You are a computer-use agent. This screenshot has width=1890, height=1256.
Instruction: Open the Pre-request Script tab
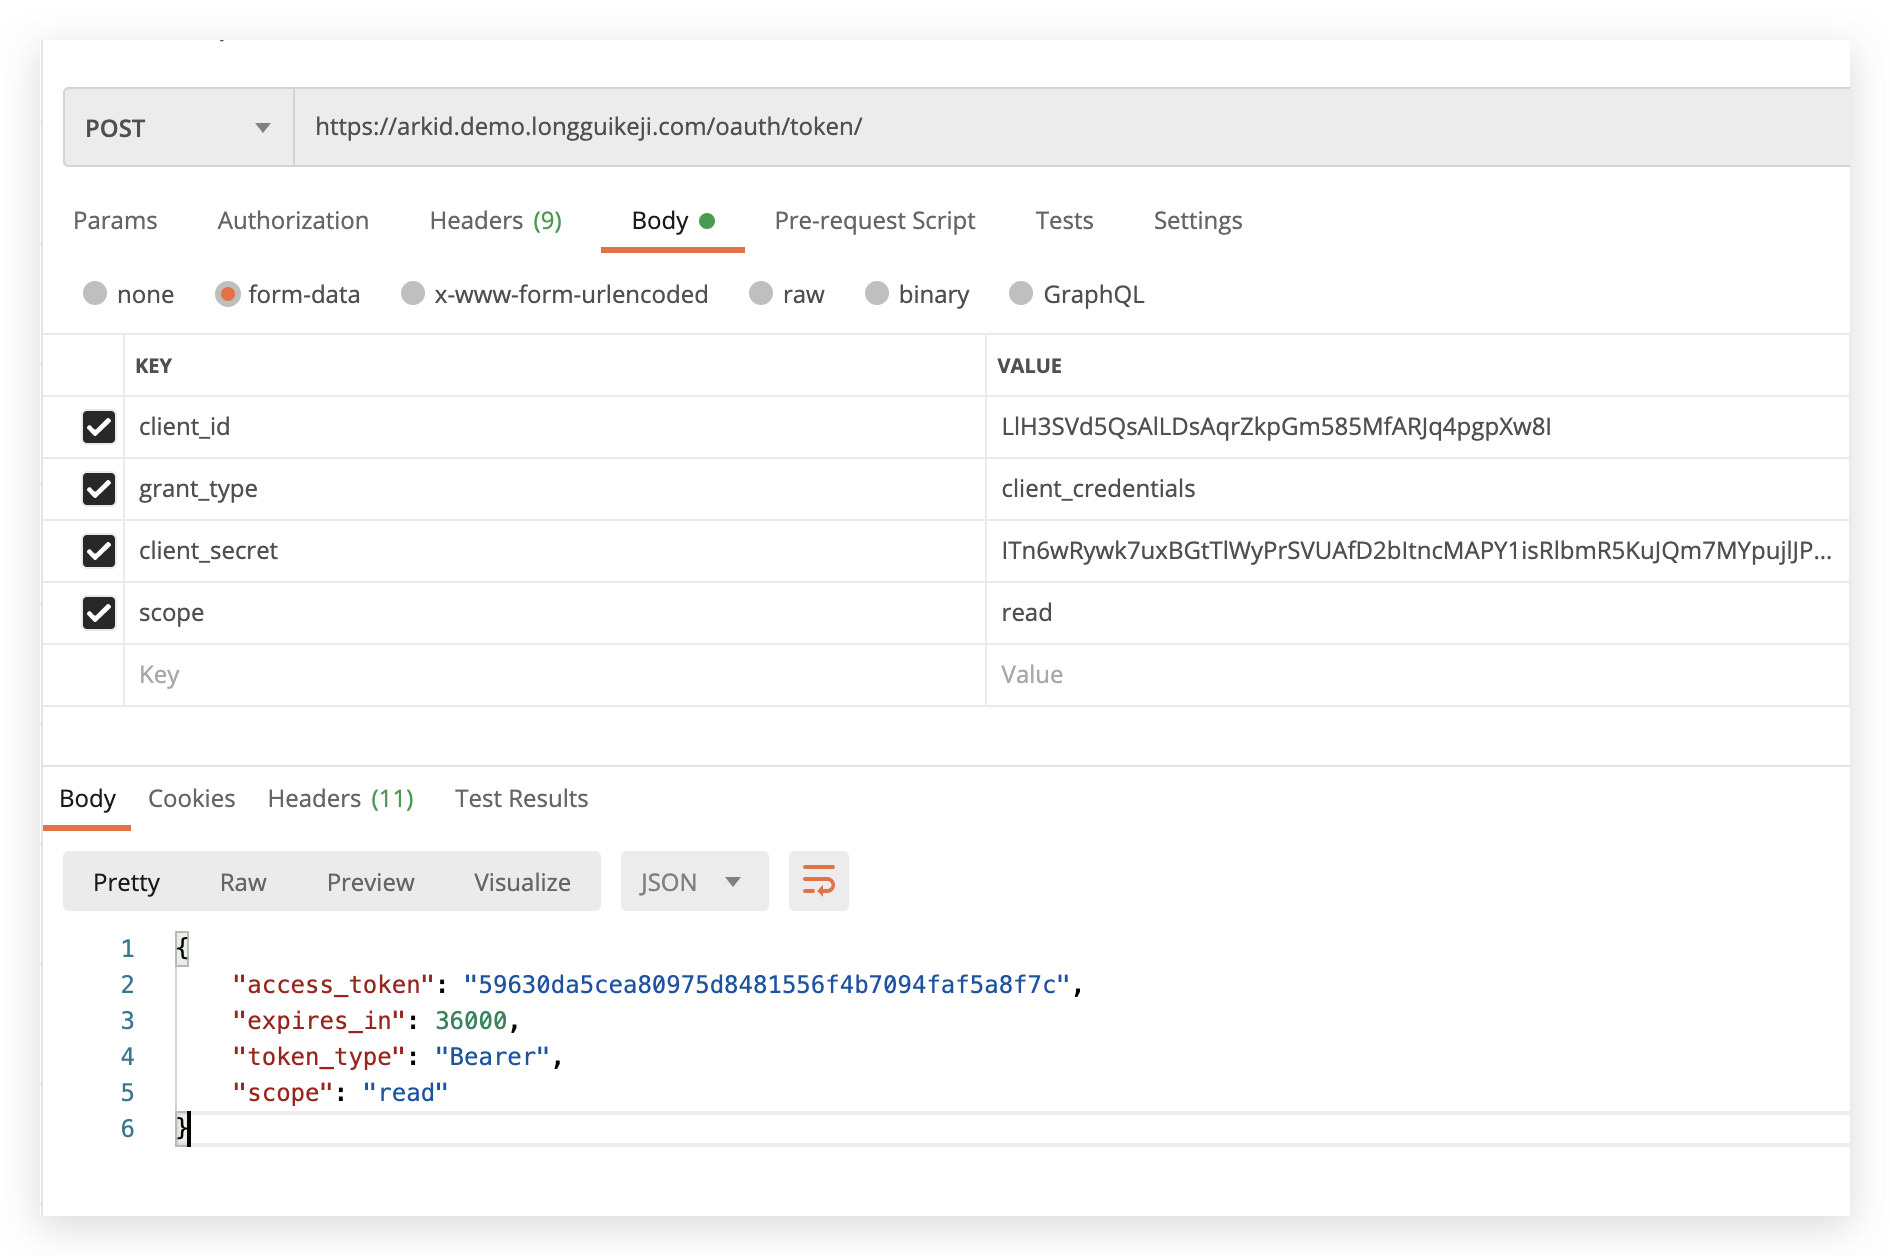pyautogui.click(x=874, y=221)
